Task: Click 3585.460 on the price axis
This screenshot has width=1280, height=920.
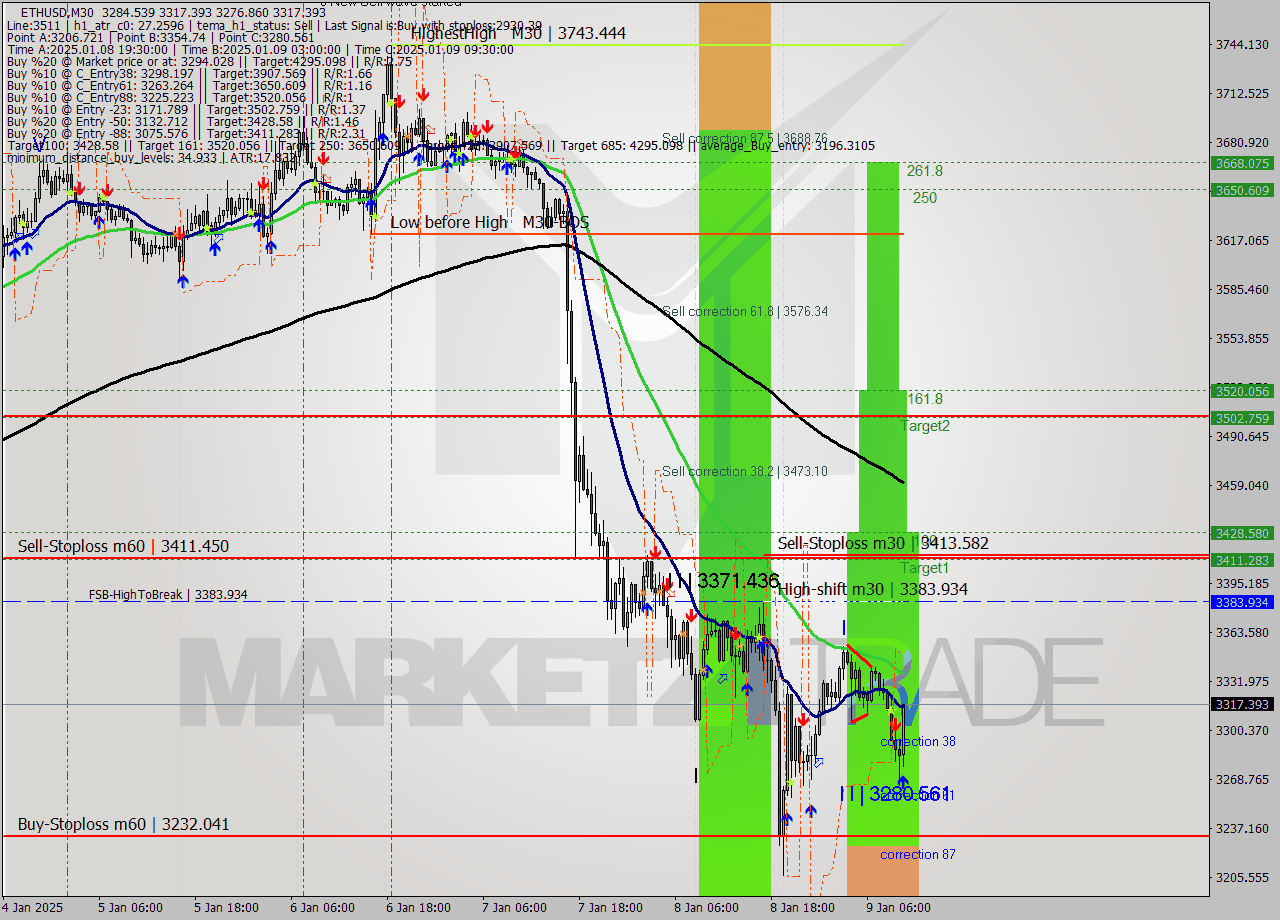Action: pos(1242,289)
